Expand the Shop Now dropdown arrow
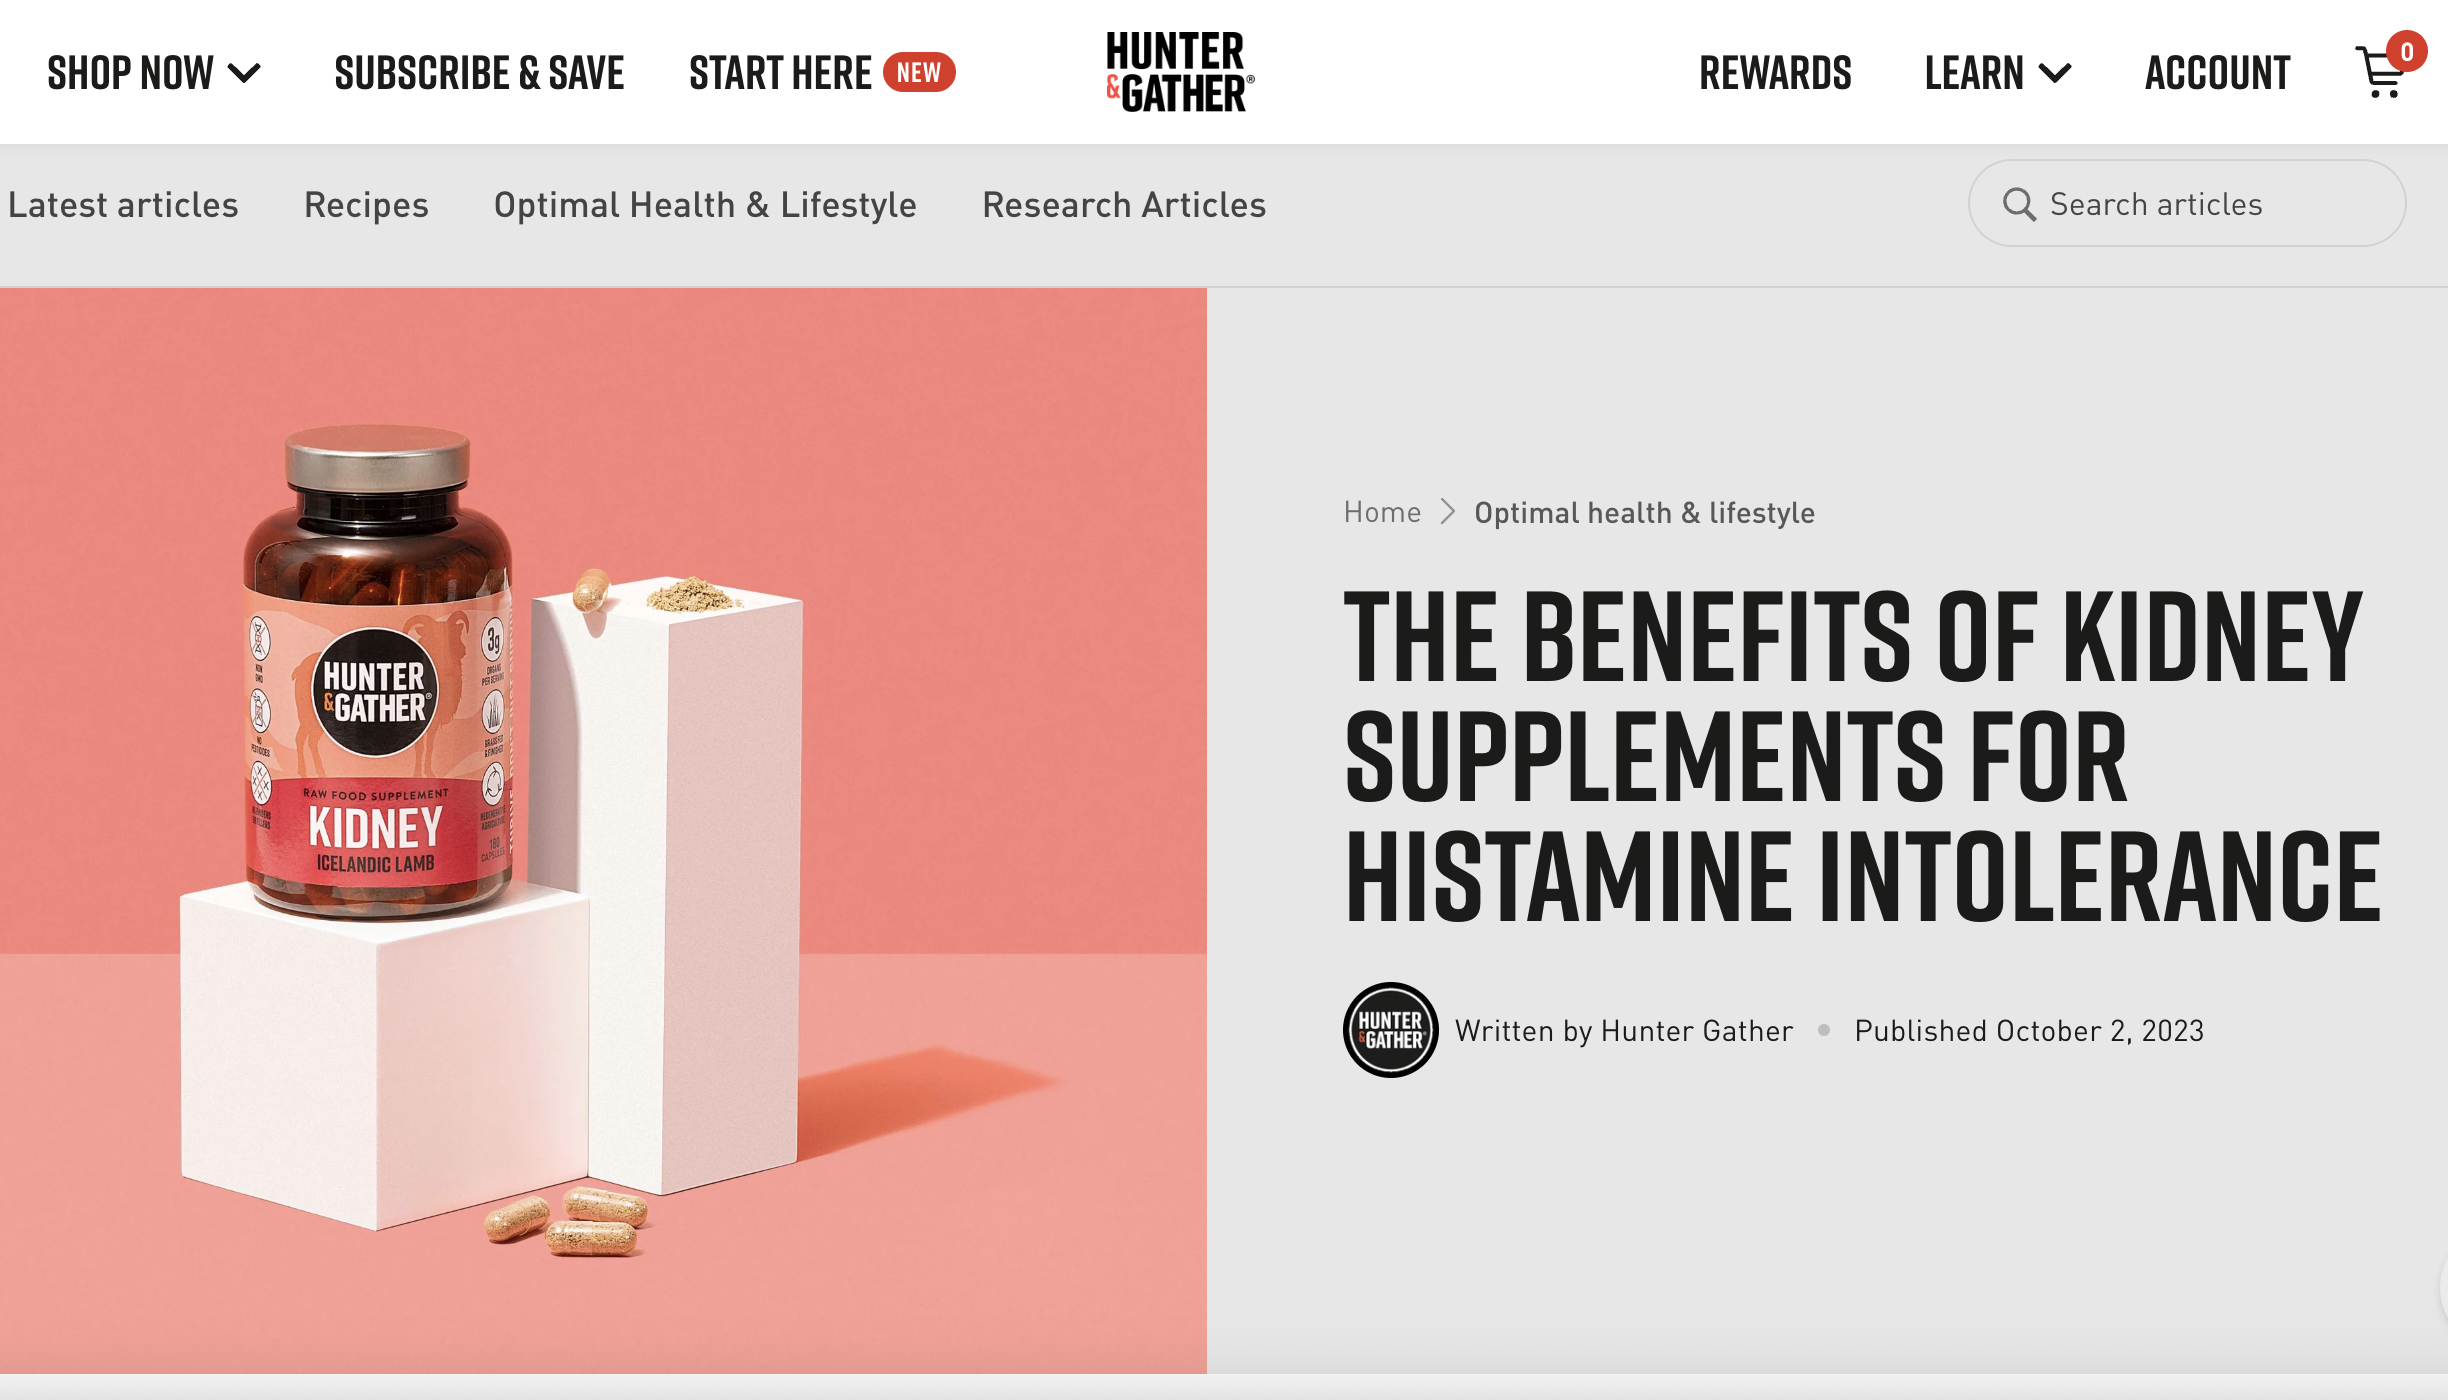2448x1400 pixels. tap(244, 73)
